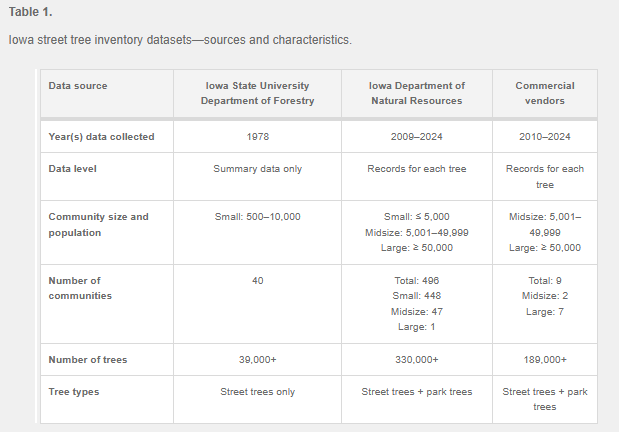This screenshot has height=432, width=619.
Task: Select Community size and population label
Action: [98, 224]
